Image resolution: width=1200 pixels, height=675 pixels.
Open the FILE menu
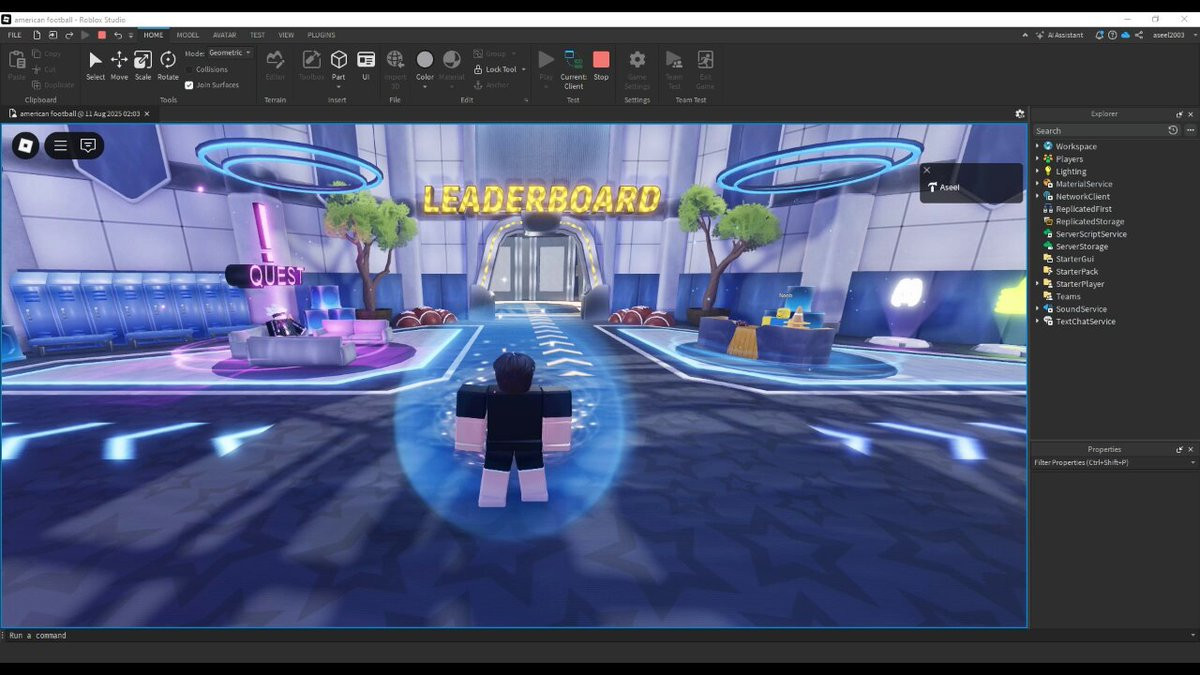pyautogui.click(x=14, y=35)
